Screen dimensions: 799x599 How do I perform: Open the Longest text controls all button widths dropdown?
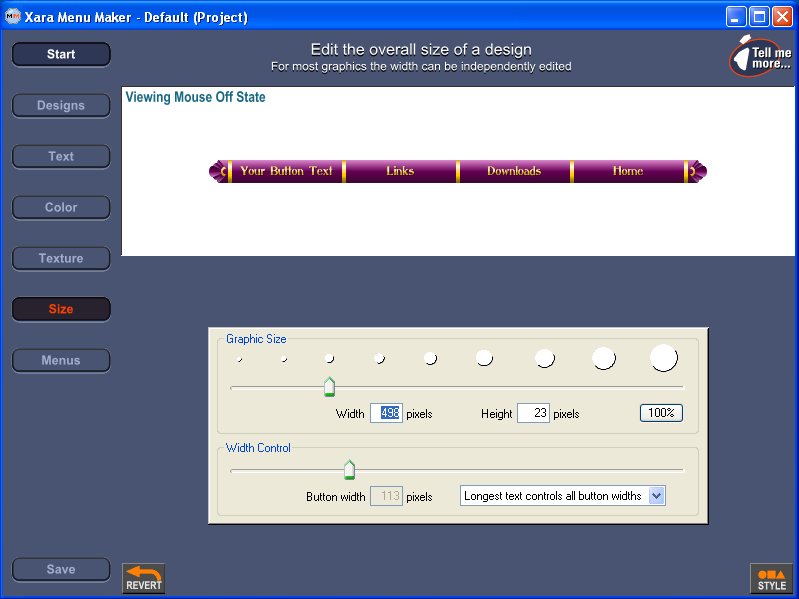pos(563,496)
